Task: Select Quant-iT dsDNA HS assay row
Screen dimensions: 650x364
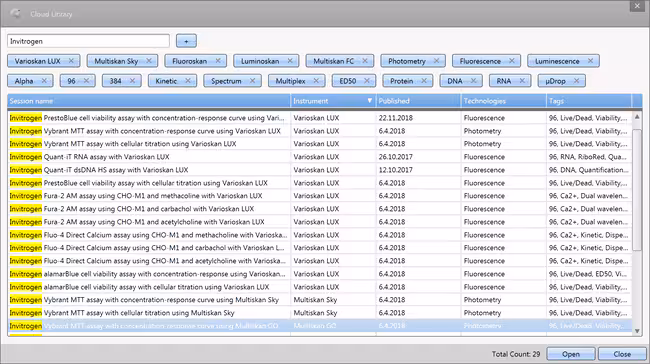Action: point(320,170)
